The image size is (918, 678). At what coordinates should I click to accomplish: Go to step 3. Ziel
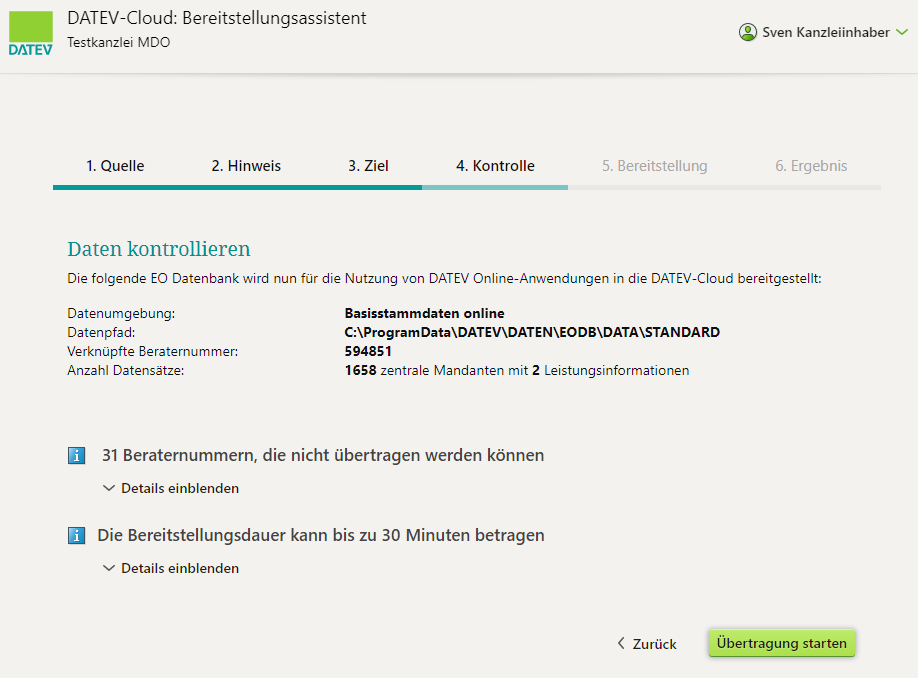[368, 166]
